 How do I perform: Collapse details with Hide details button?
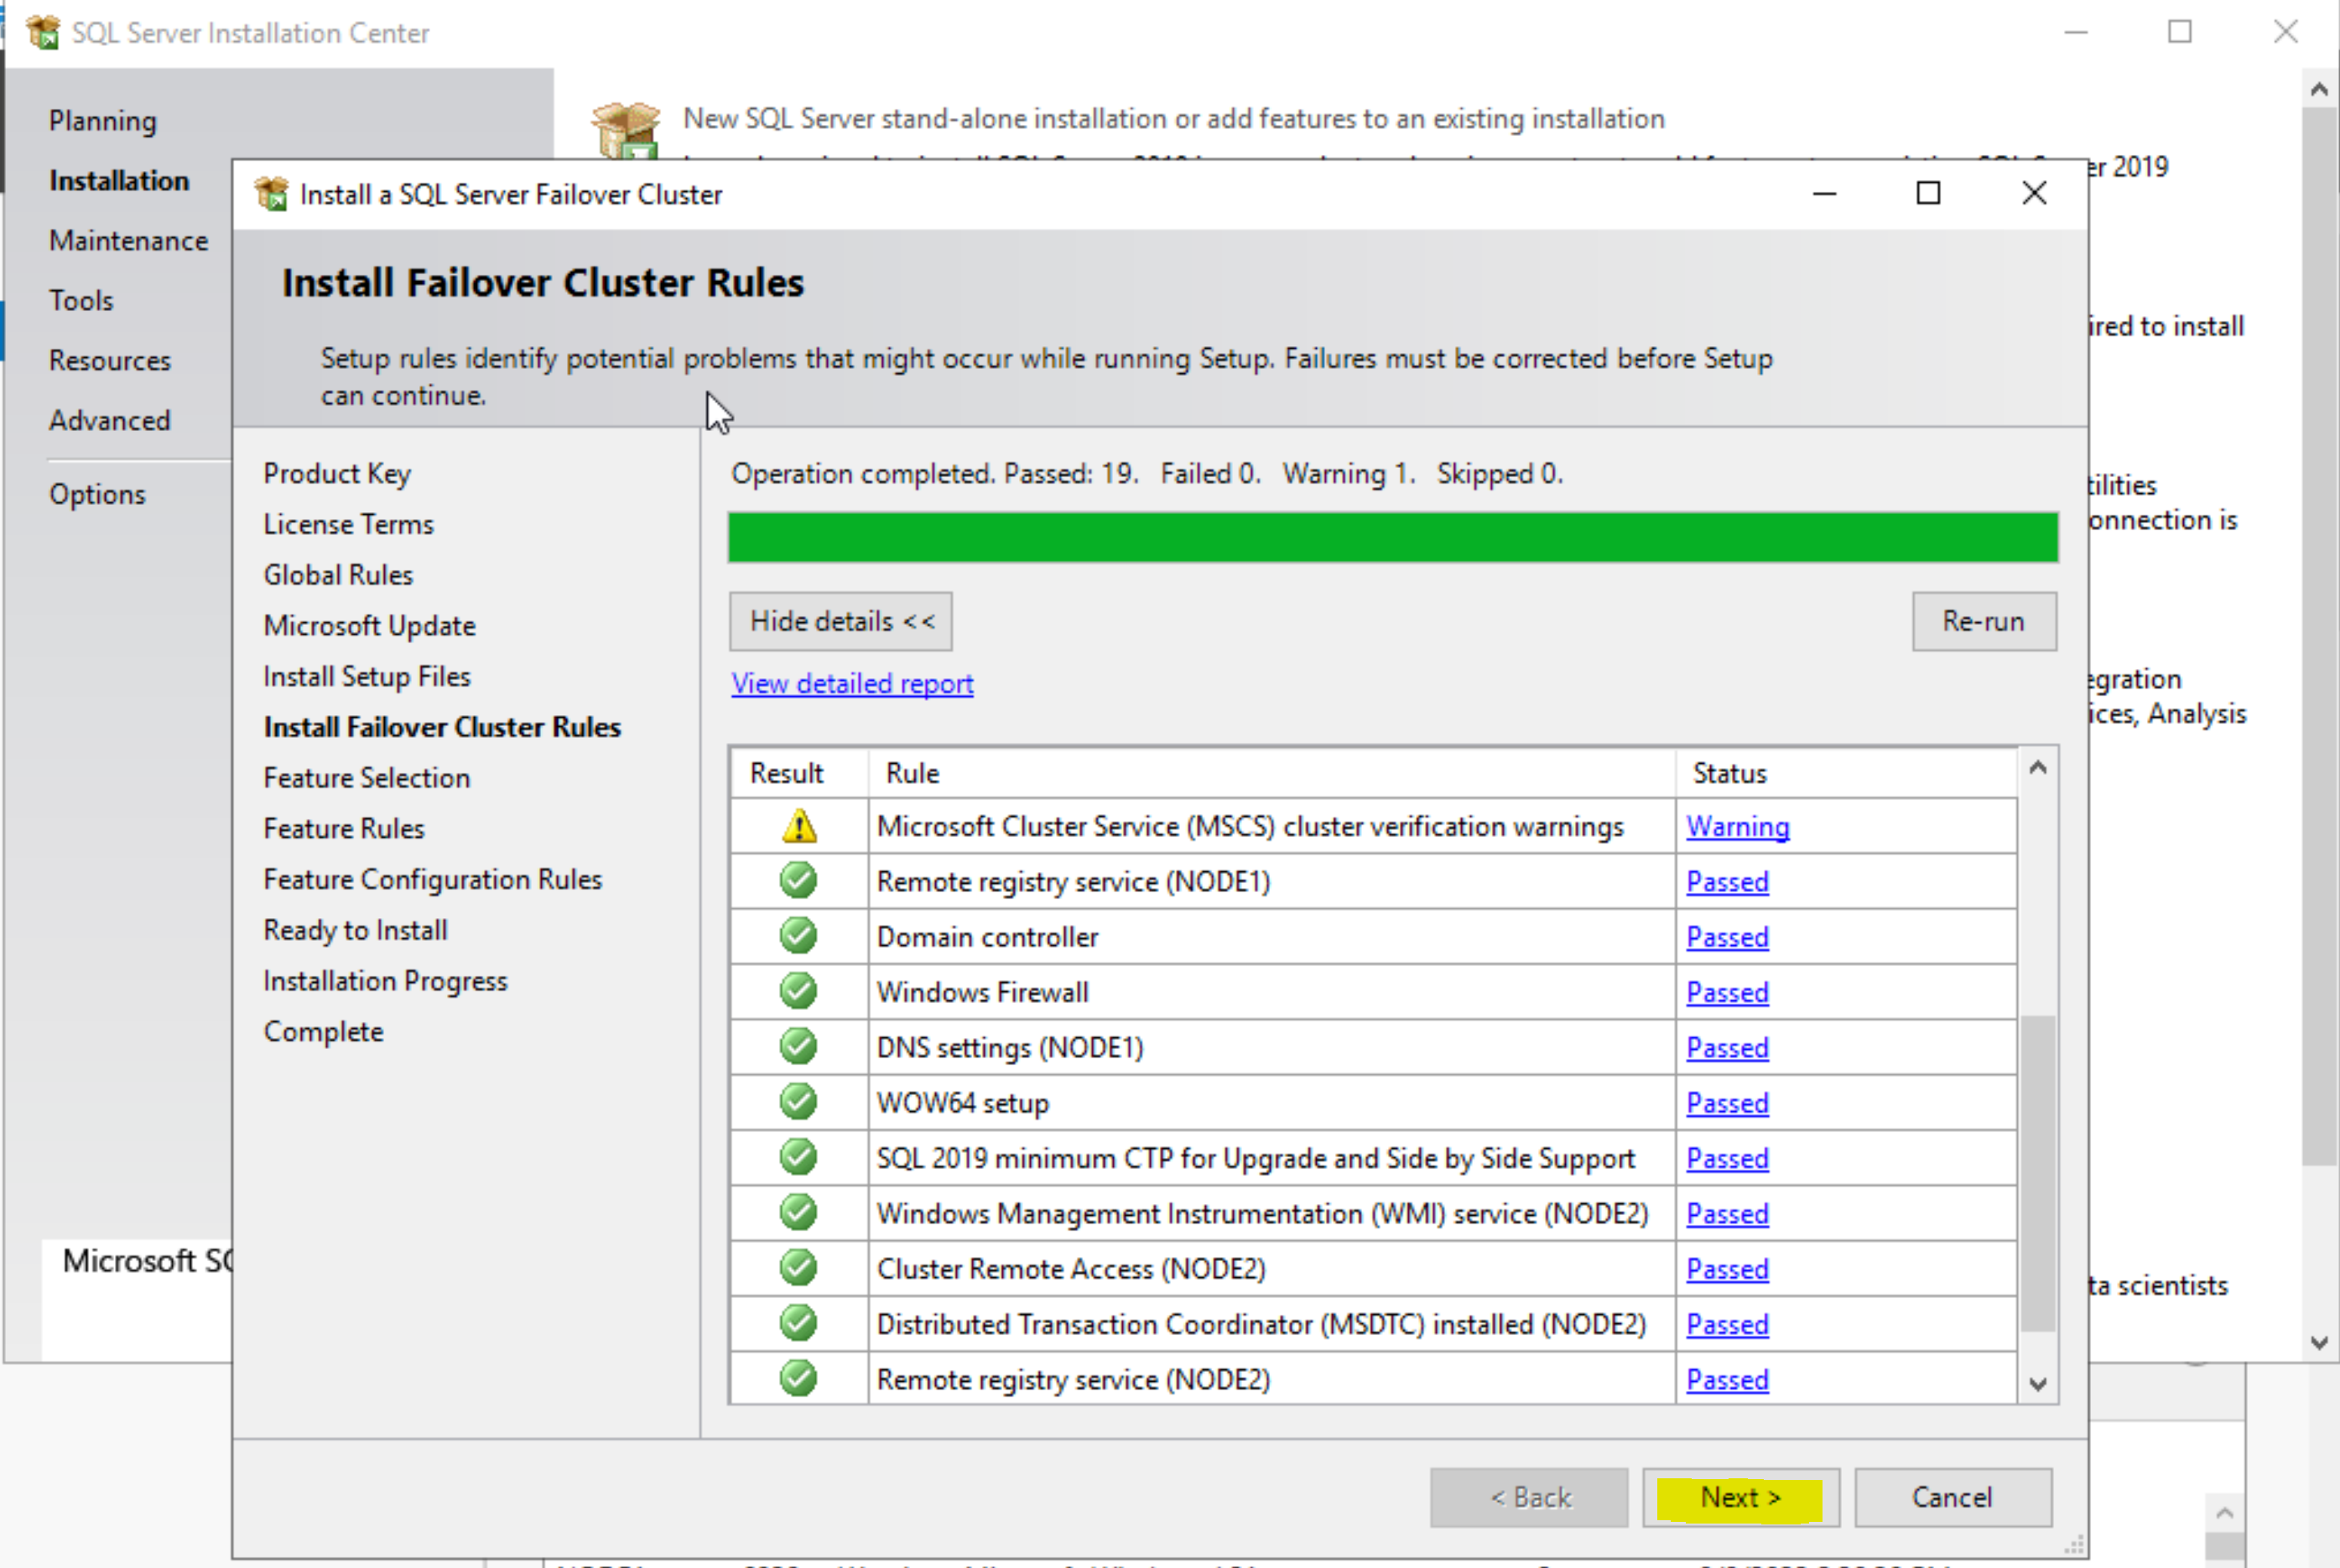(841, 621)
